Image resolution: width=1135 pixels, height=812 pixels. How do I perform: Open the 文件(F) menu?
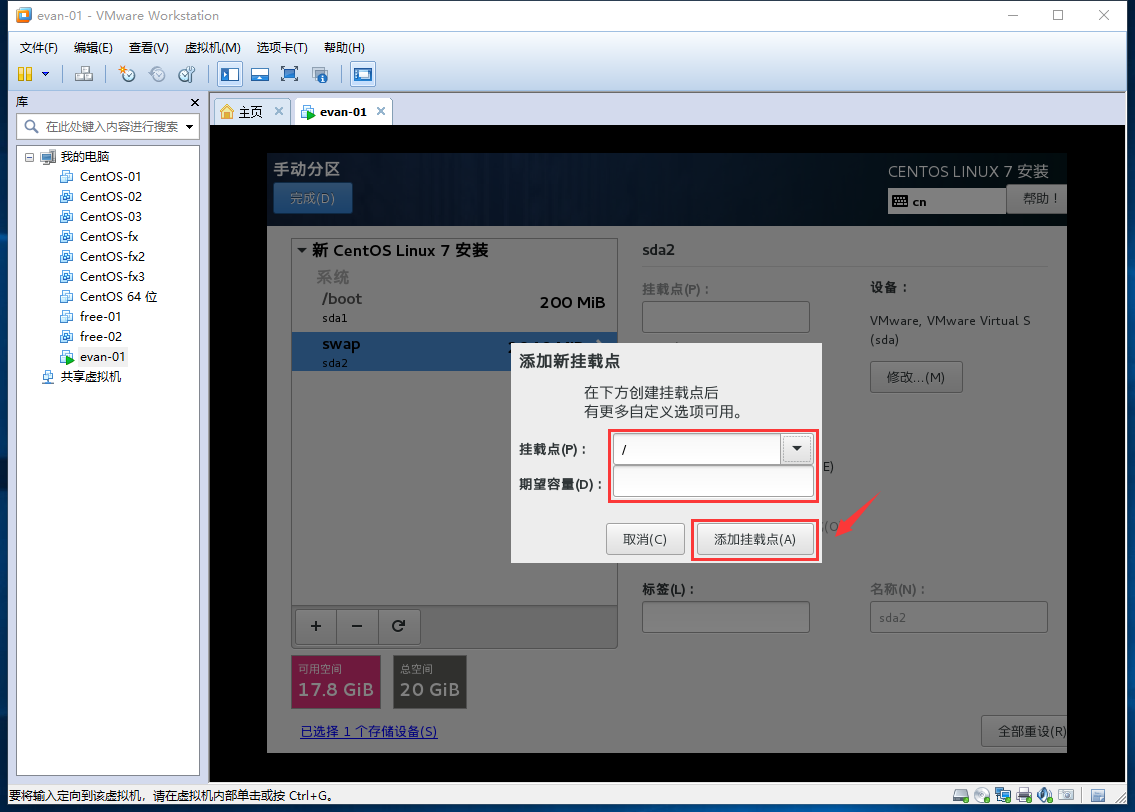(x=38, y=48)
